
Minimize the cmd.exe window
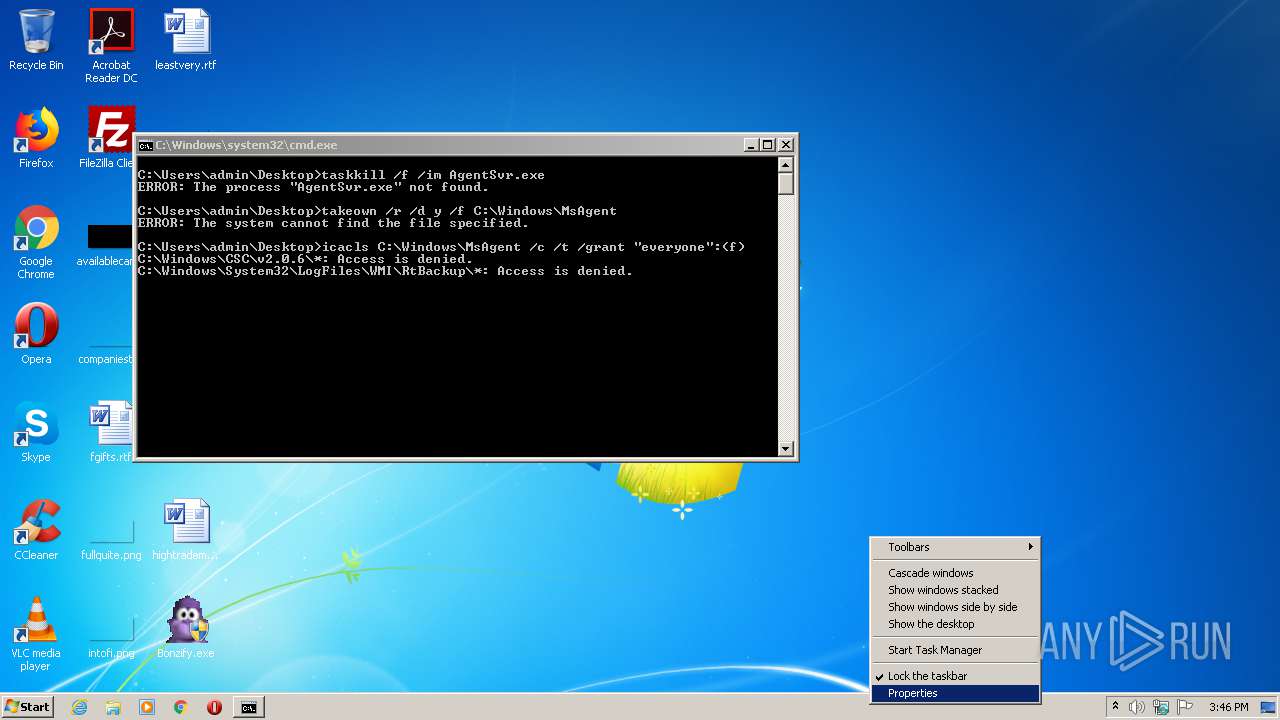pos(751,145)
